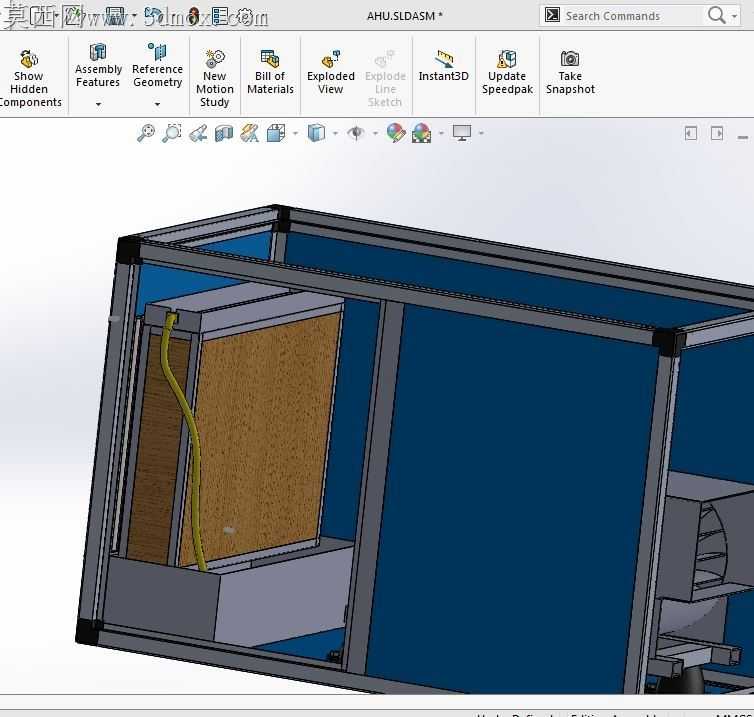Click the left panel split icon
Viewport: 754px width, 717px height.
pos(691,133)
